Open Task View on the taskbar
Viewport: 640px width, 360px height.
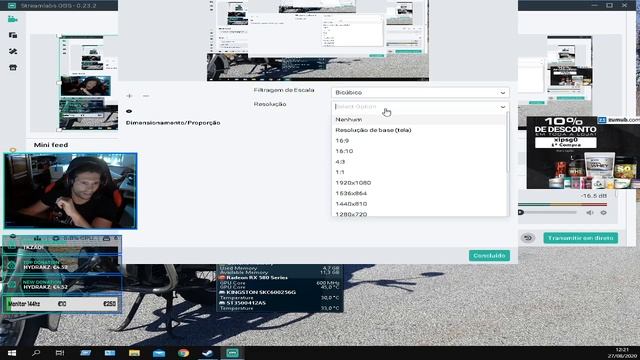click(60, 353)
